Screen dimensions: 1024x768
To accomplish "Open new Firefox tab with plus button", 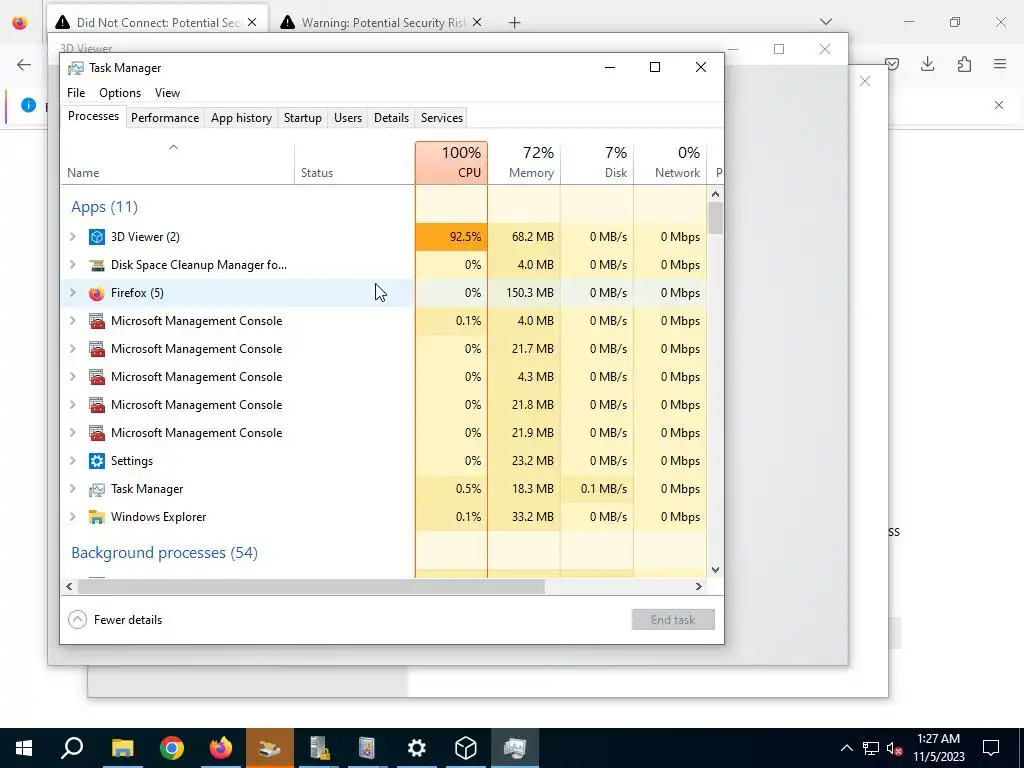I will point(515,23).
